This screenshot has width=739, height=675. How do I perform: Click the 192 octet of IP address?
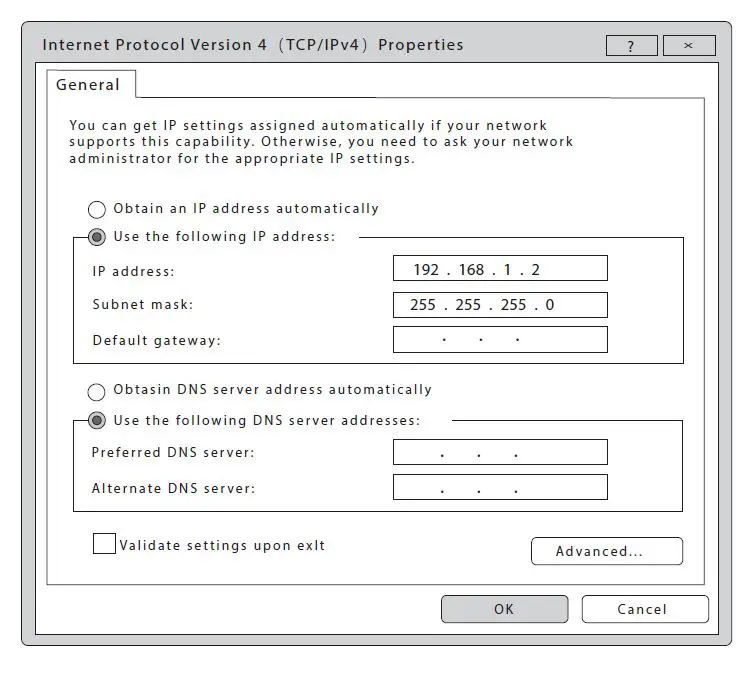click(426, 270)
